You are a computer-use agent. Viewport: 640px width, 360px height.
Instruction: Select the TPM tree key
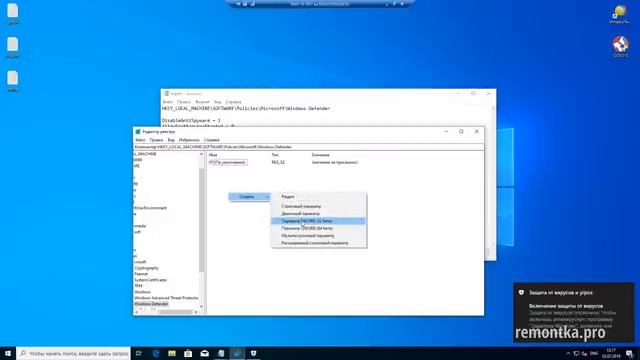point(138,286)
